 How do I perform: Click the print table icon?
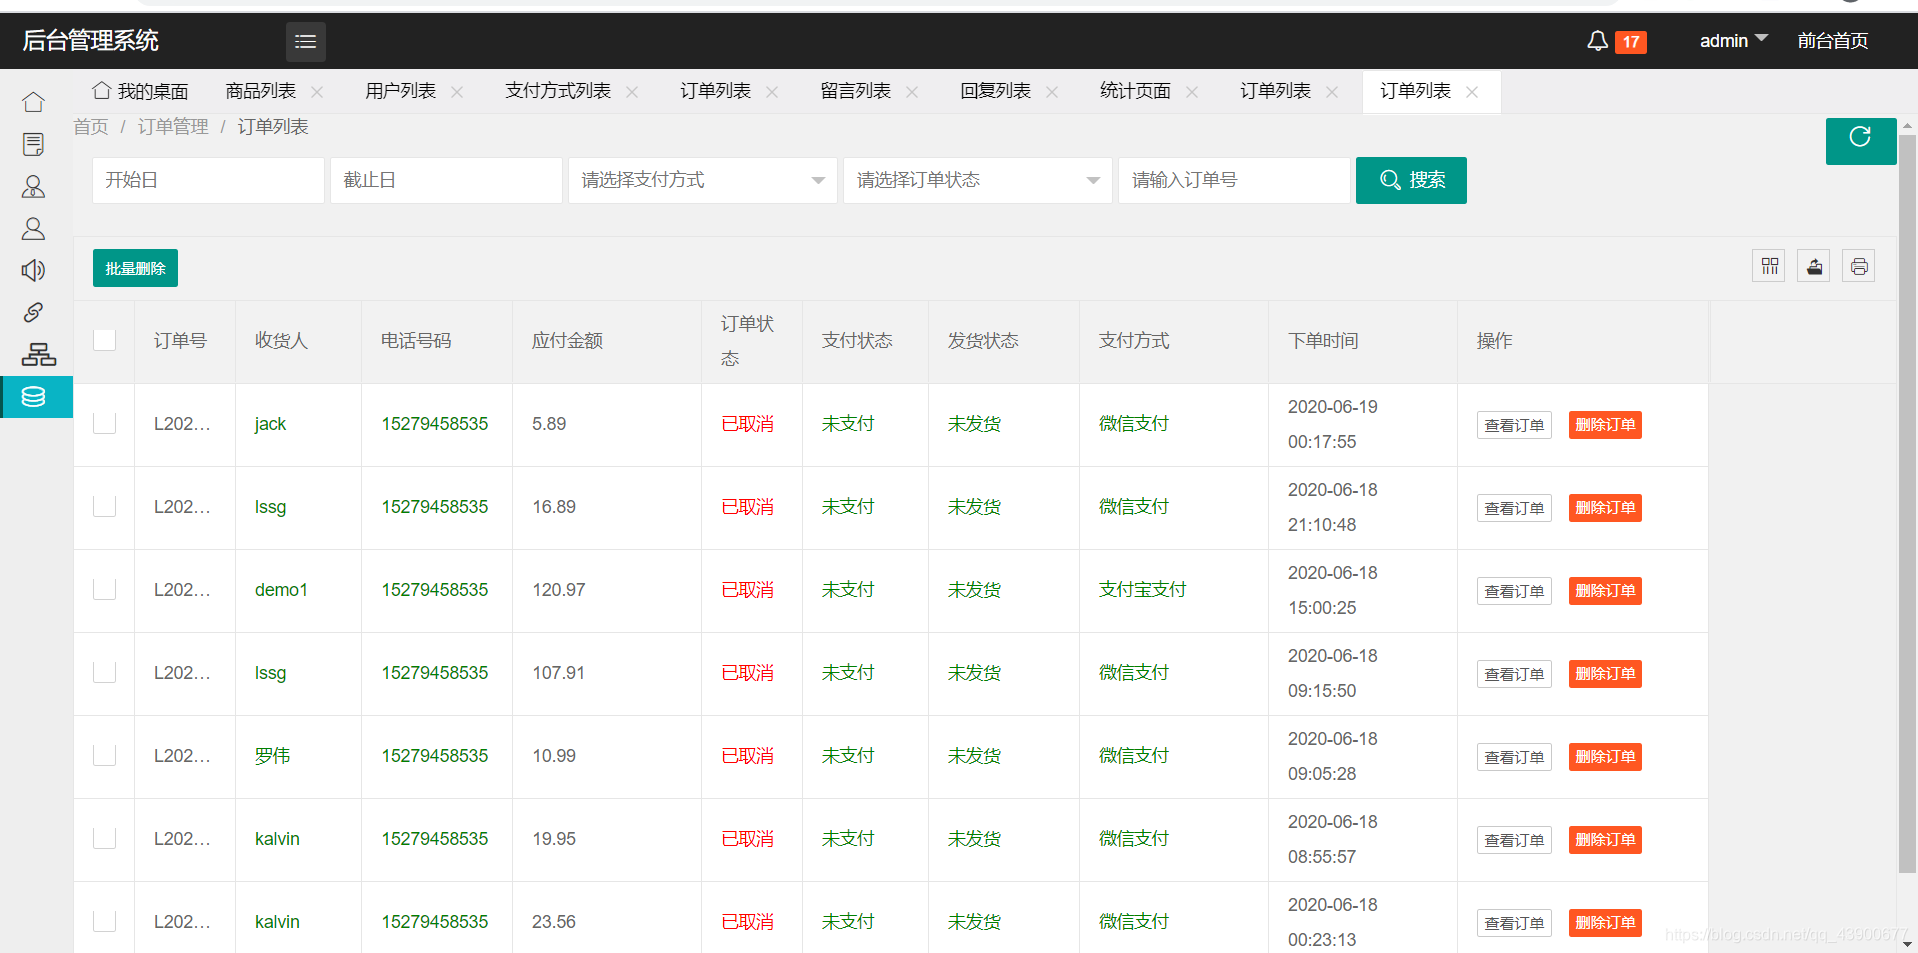[1859, 266]
